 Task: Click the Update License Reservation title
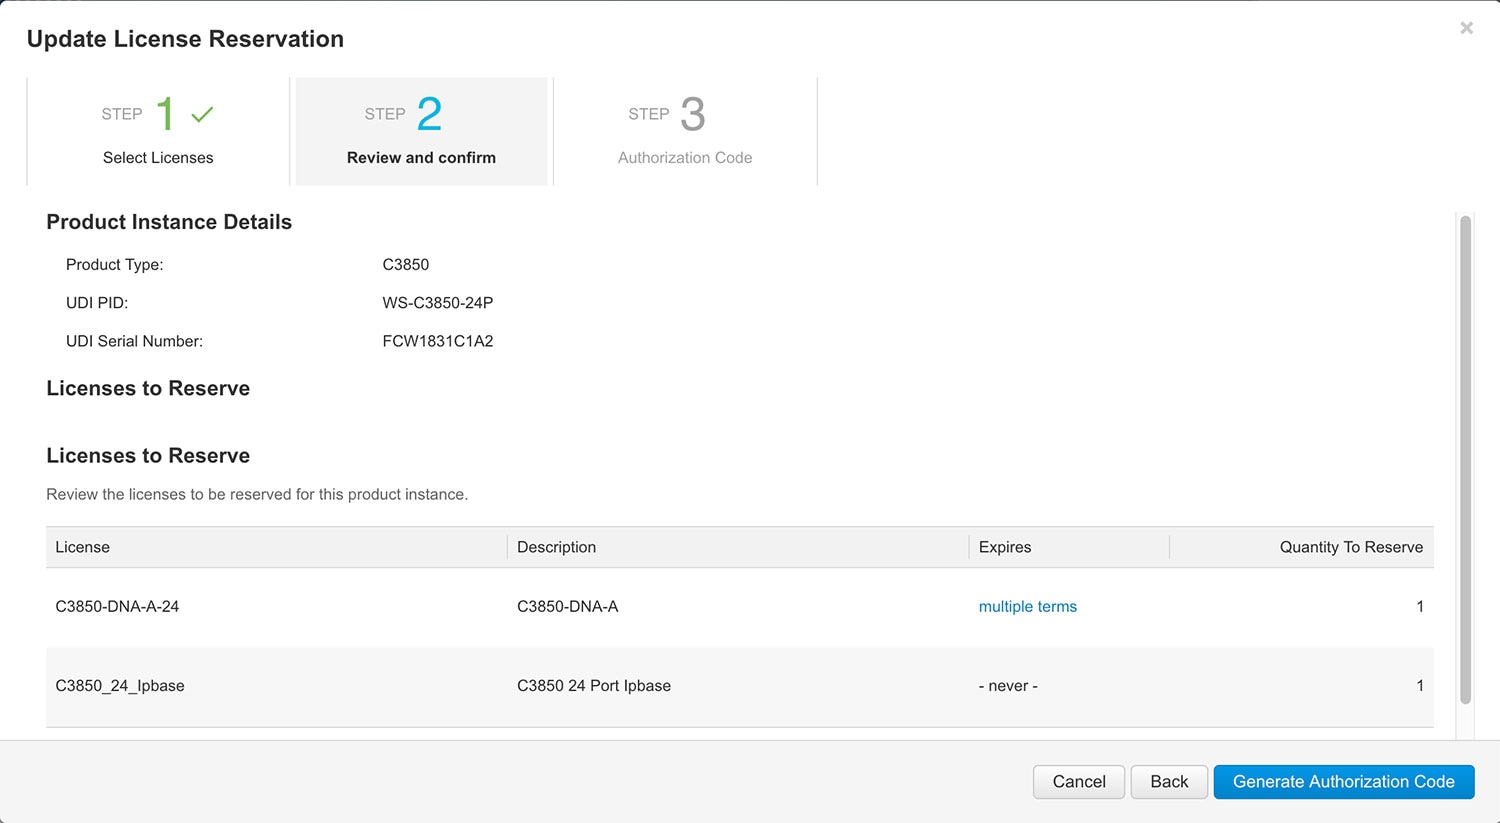[185, 39]
